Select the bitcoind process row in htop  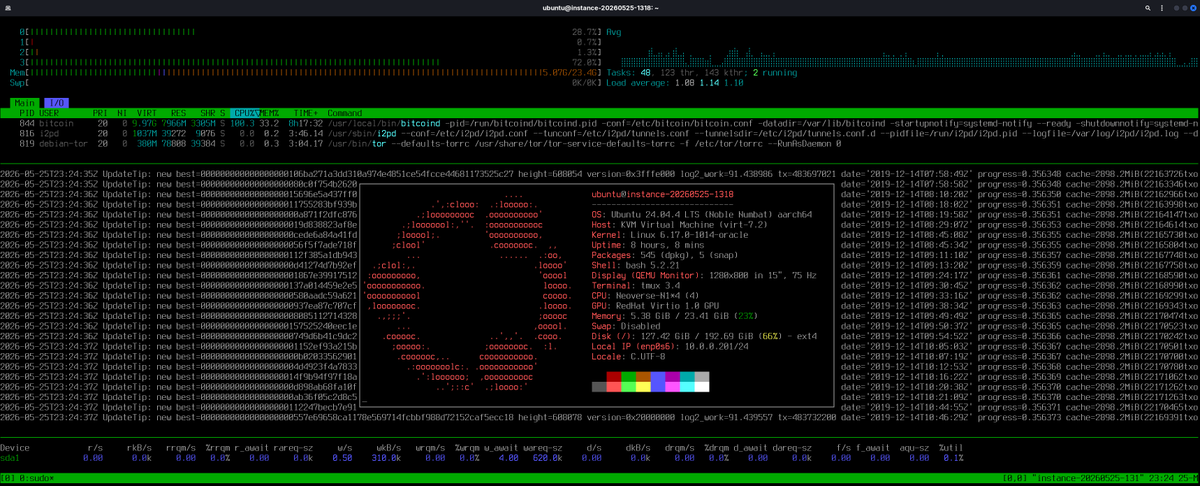[x=600, y=123]
